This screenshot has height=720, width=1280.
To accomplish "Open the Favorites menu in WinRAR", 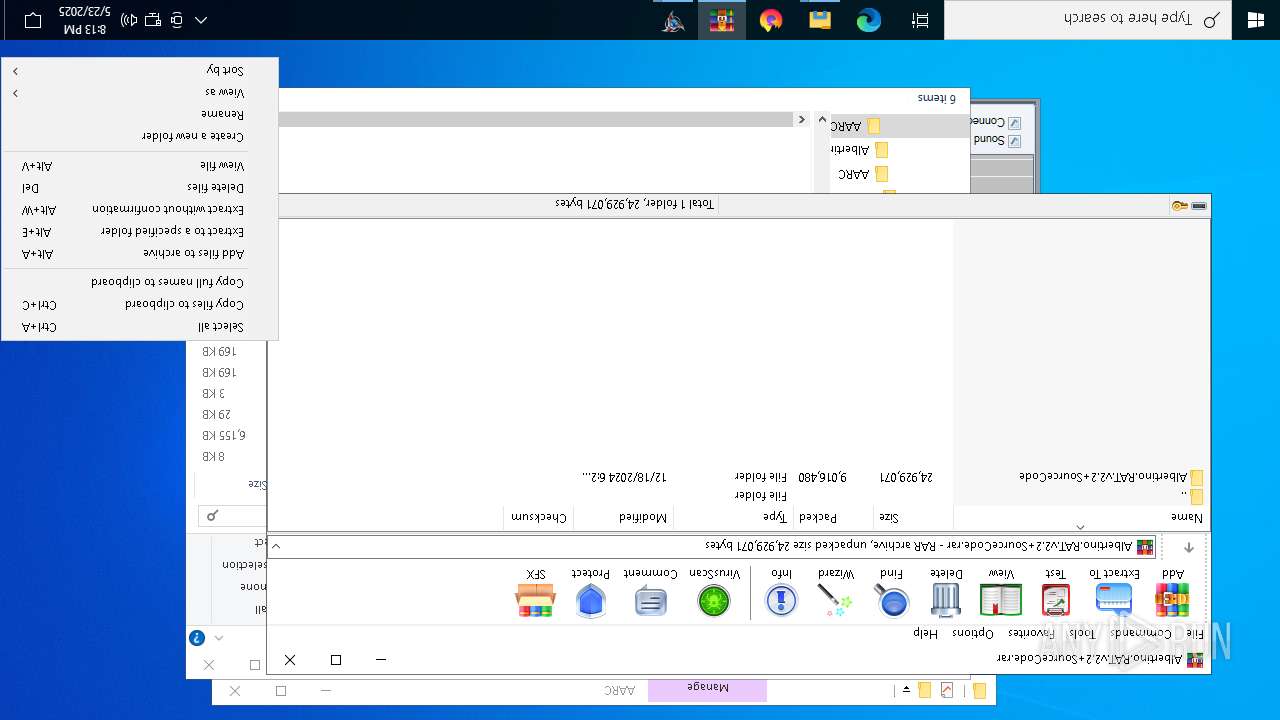I will click(1032, 633).
